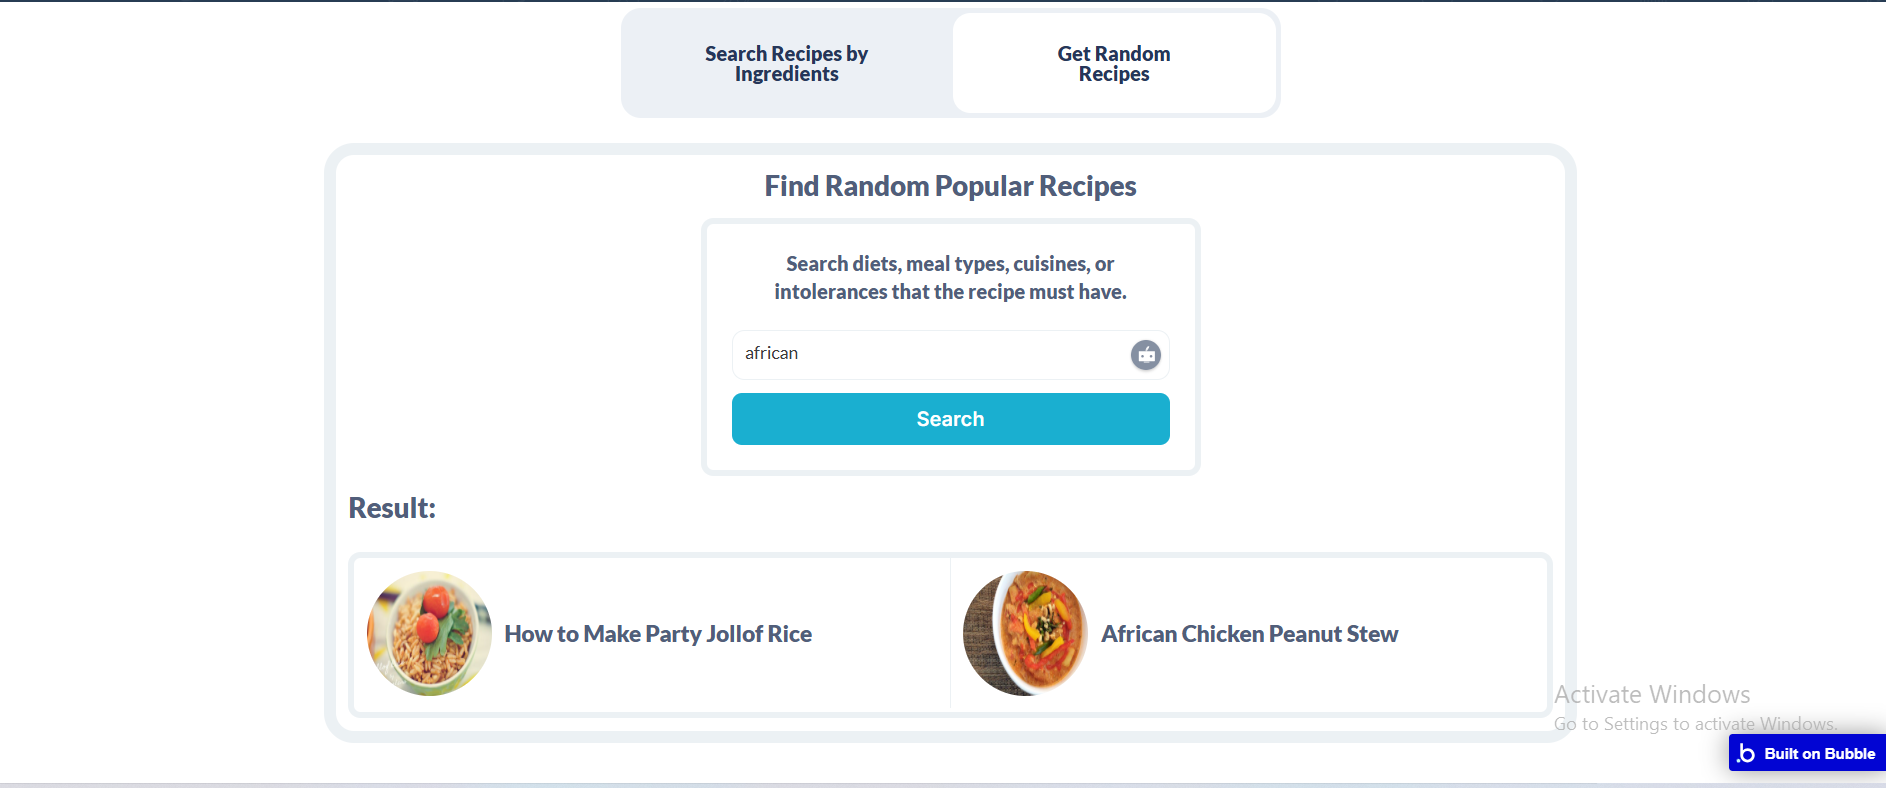The image size is (1886, 788).
Task: Click the robot icon in the search field
Action: click(1146, 355)
